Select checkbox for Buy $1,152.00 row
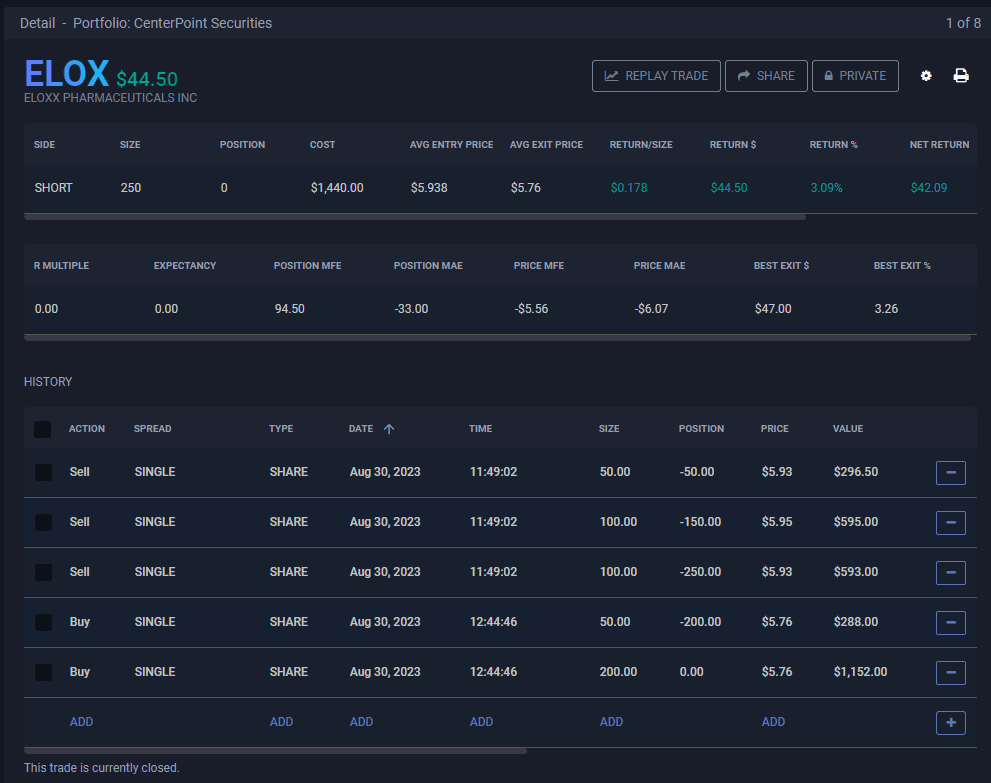The width and height of the screenshot is (991, 783). (x=43, y=672)
